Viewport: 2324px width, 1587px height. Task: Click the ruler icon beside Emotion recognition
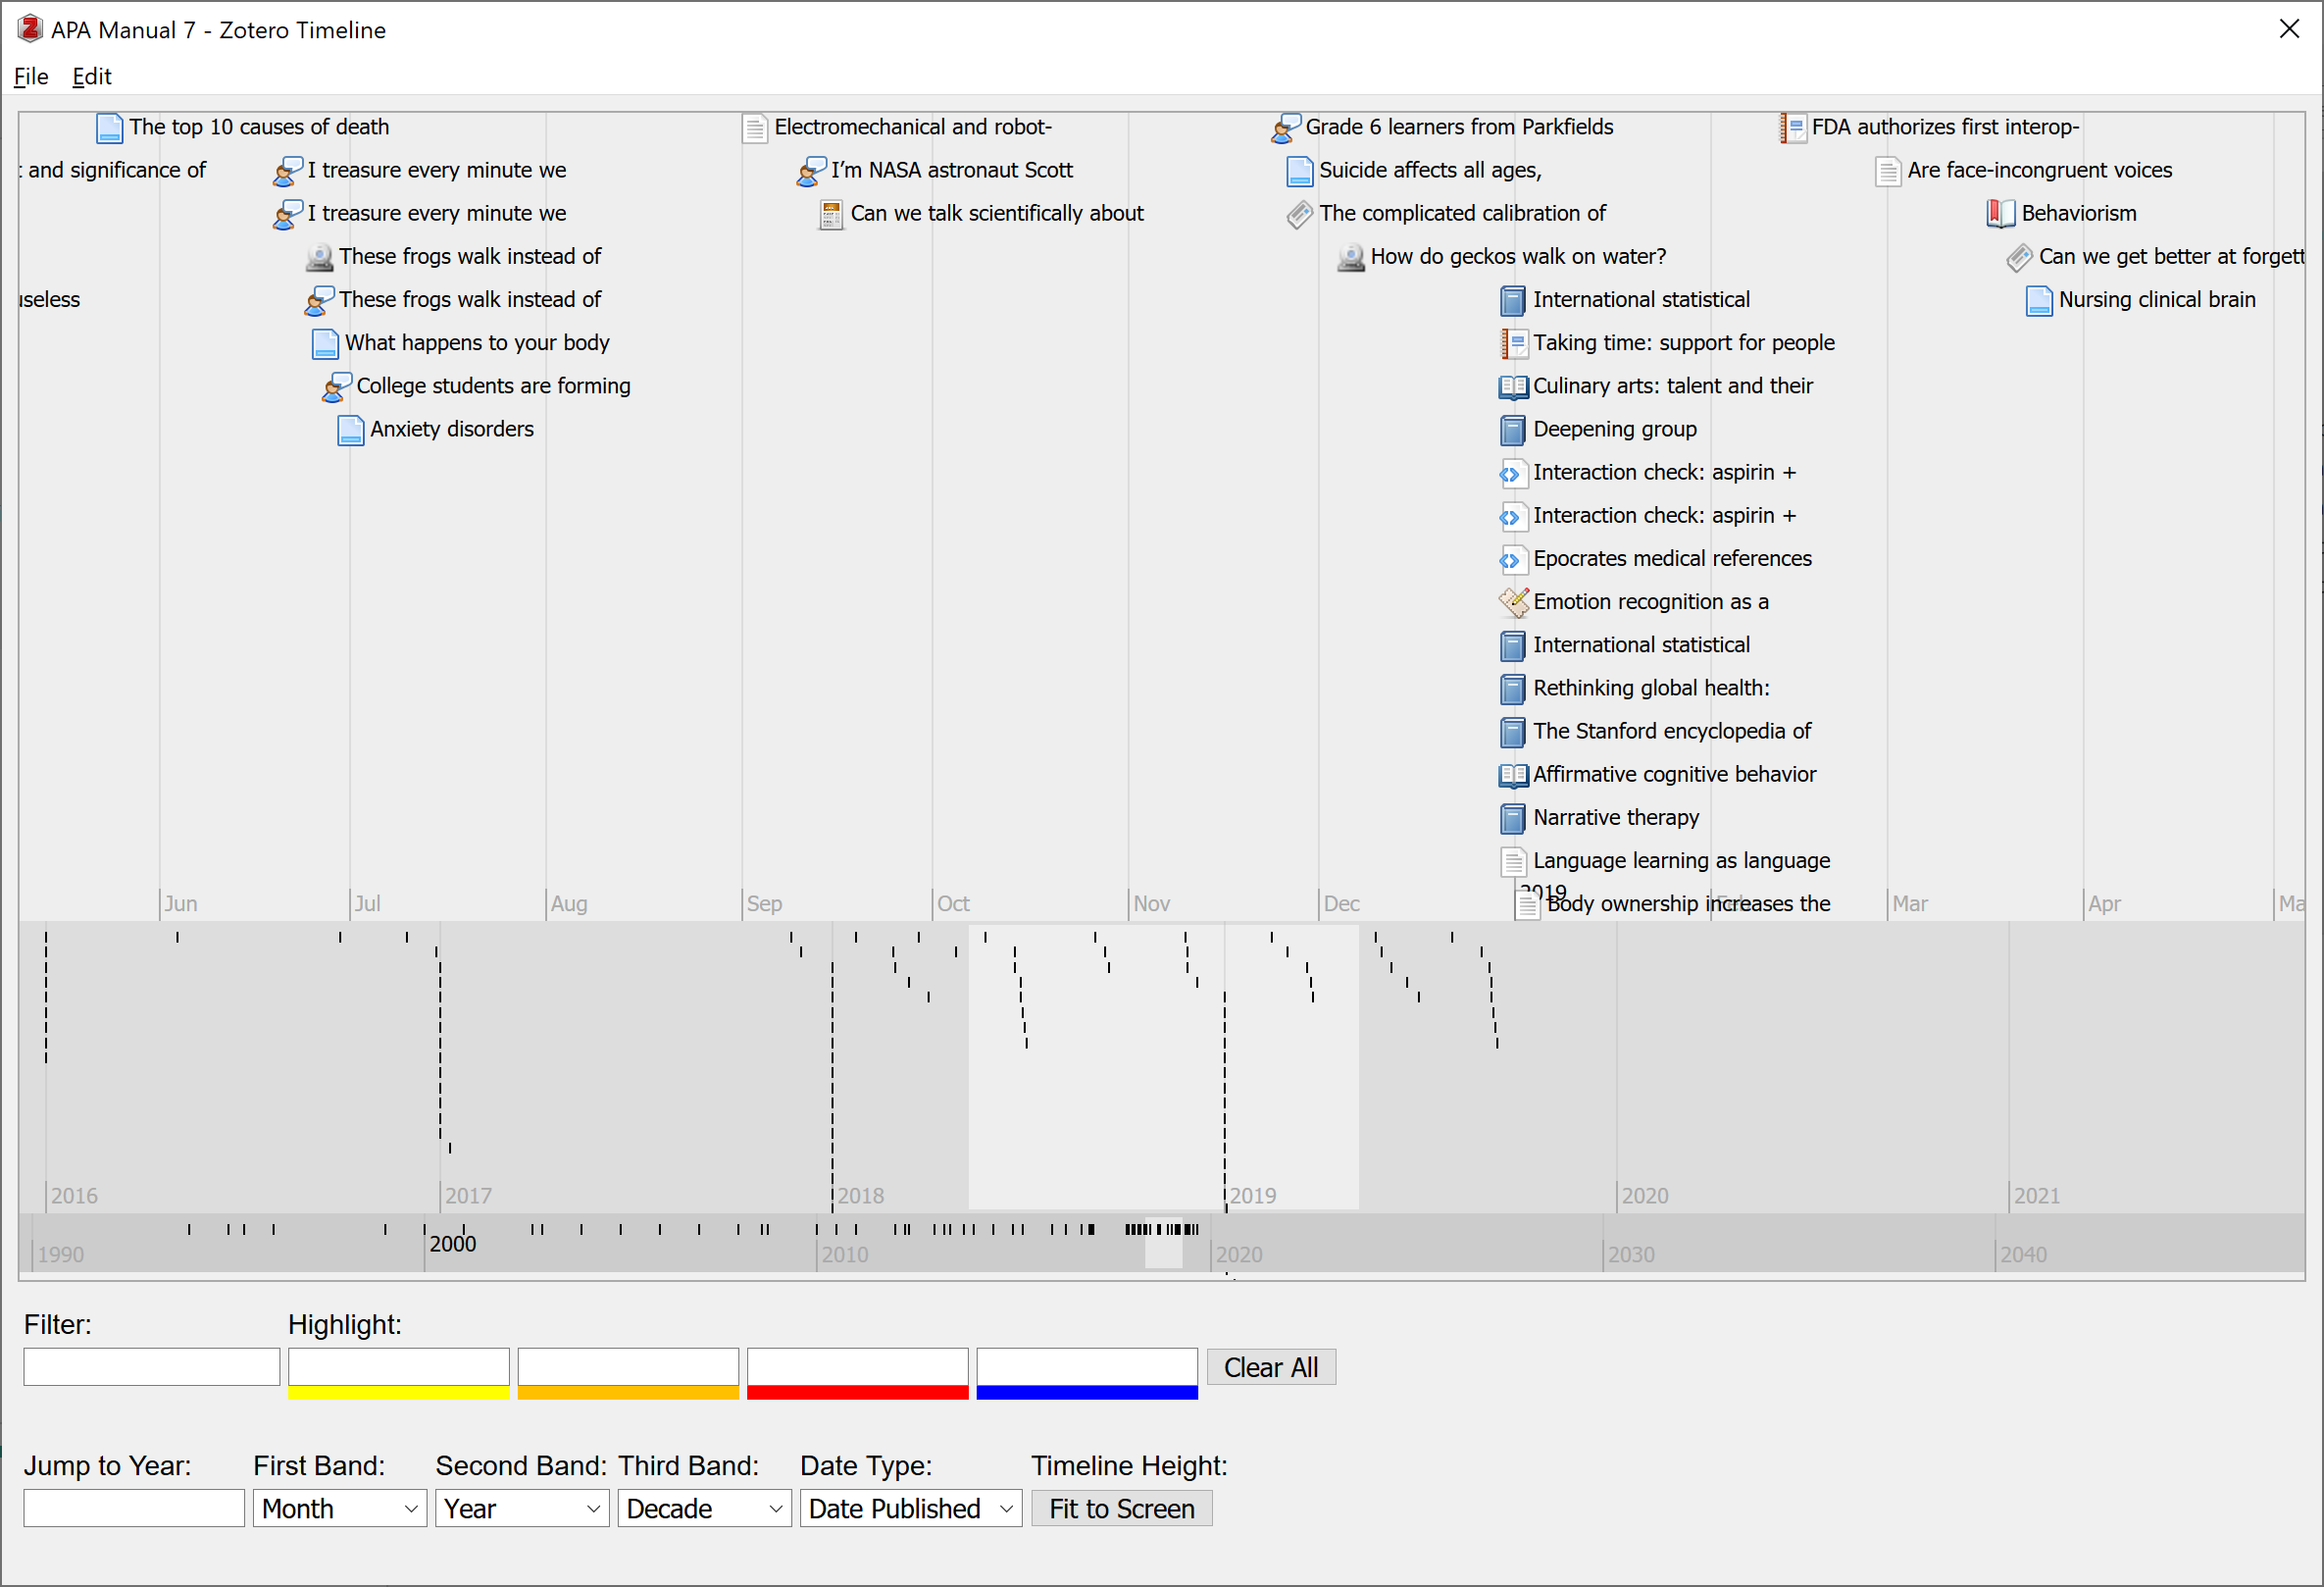tap(1513, 602)
